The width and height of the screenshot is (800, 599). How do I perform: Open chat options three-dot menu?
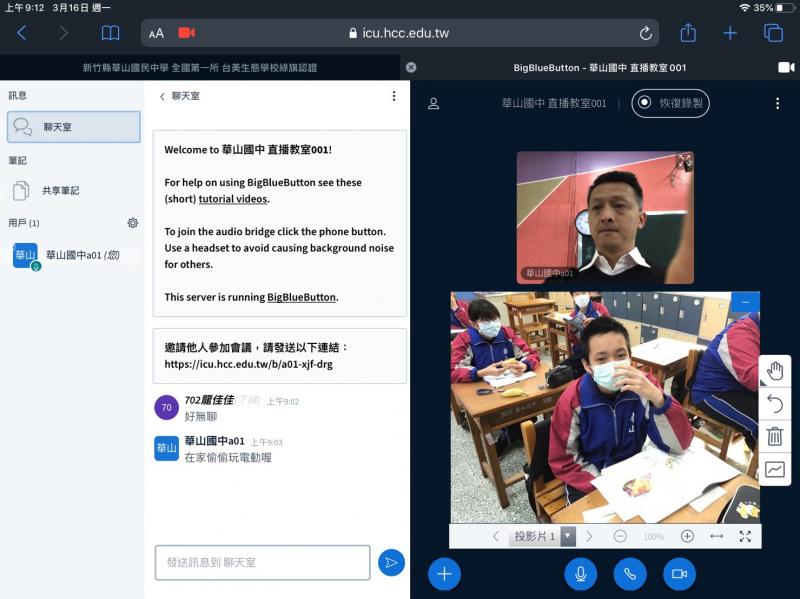click(x=394, y=96)
